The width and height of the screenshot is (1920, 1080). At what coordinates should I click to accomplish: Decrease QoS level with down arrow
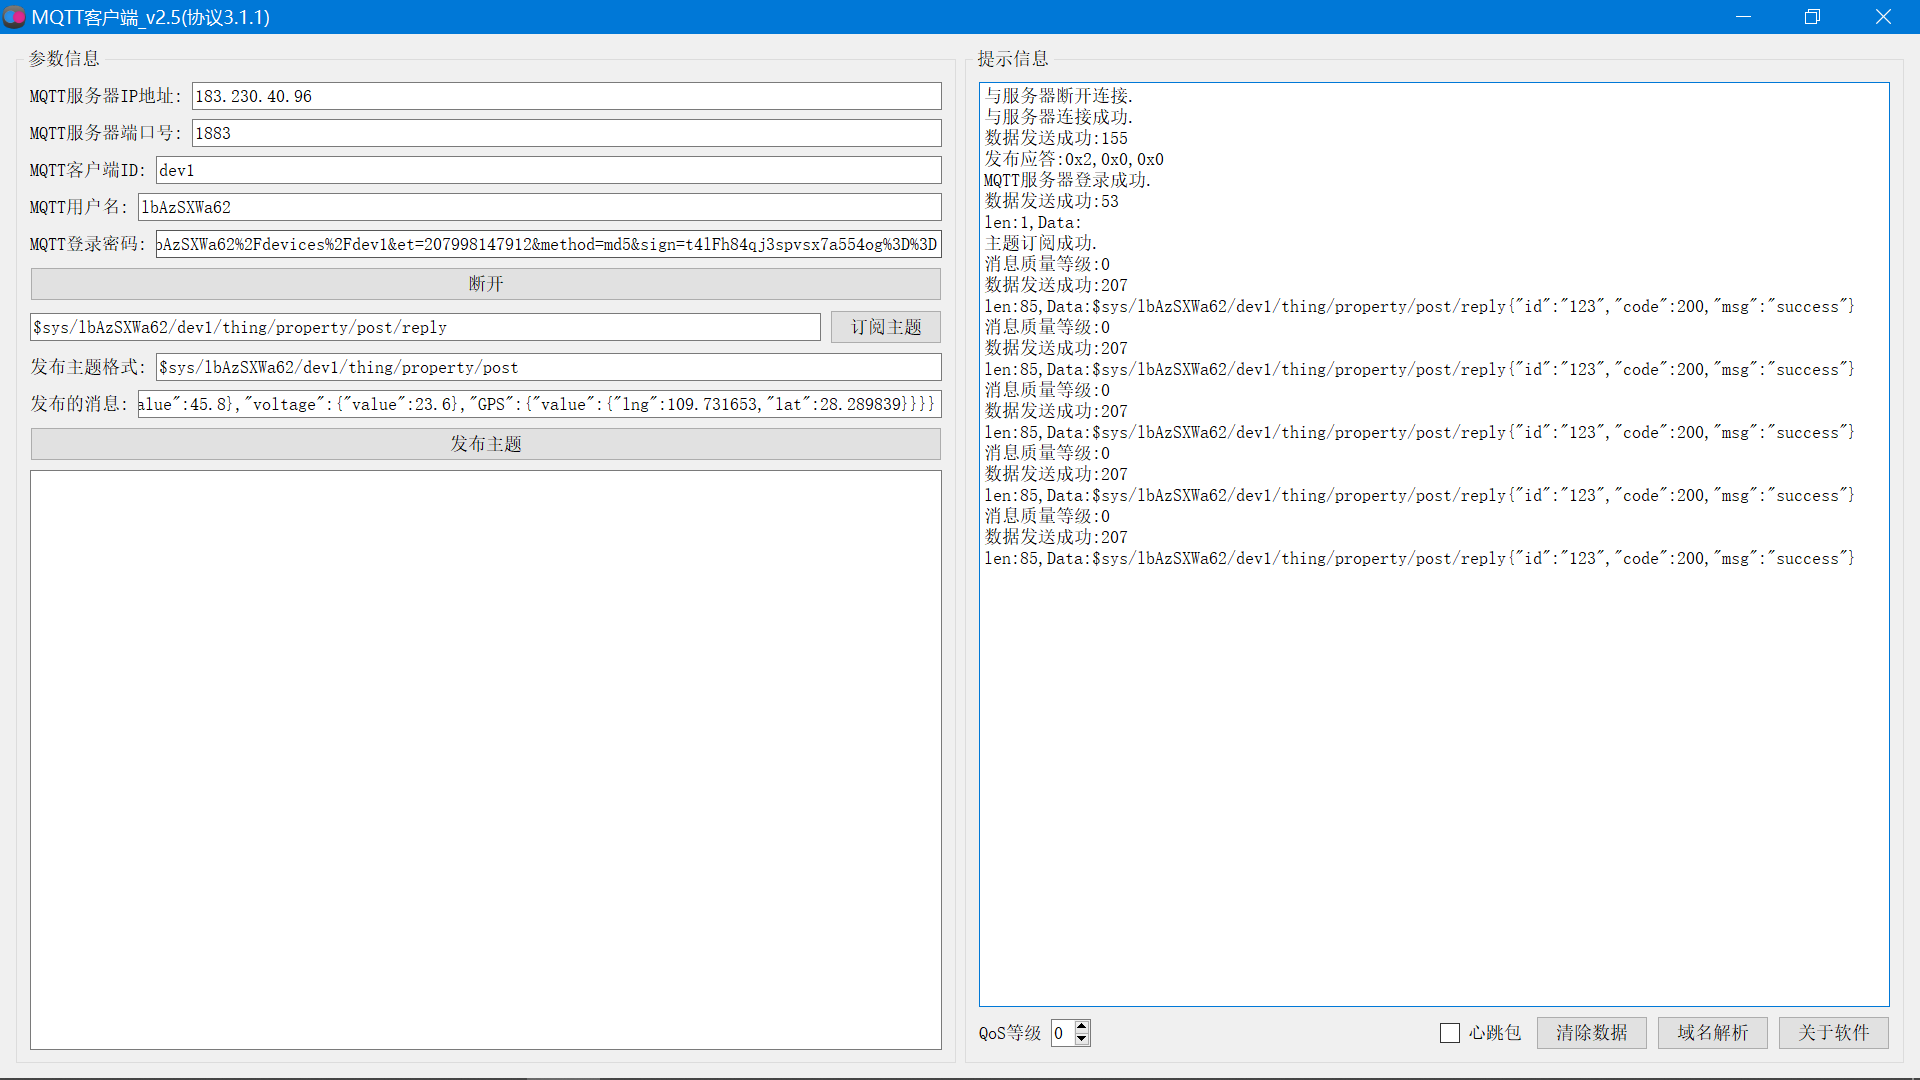1082,1040
